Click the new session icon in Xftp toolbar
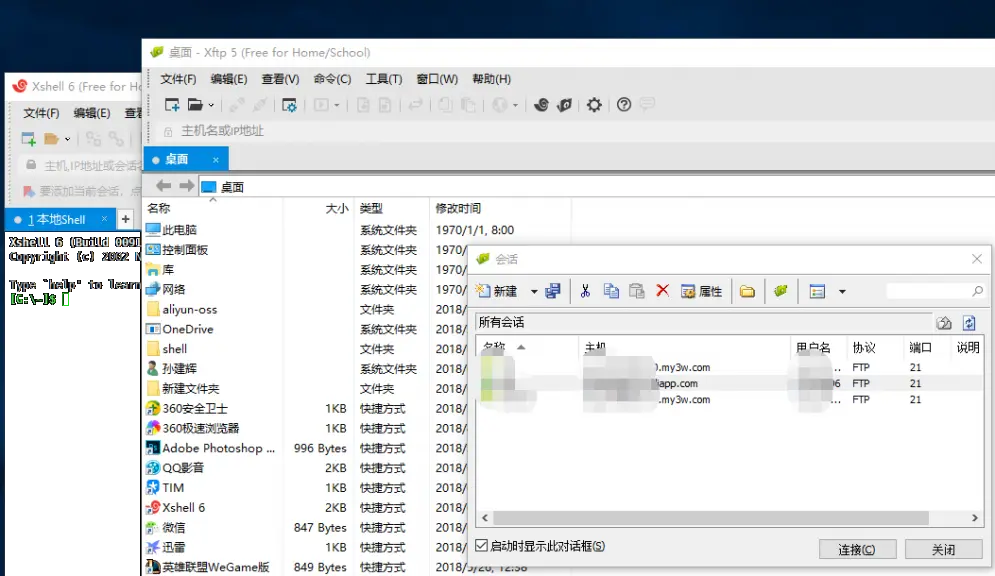Viewport: 995px width, 576px height. pos(172,105)
